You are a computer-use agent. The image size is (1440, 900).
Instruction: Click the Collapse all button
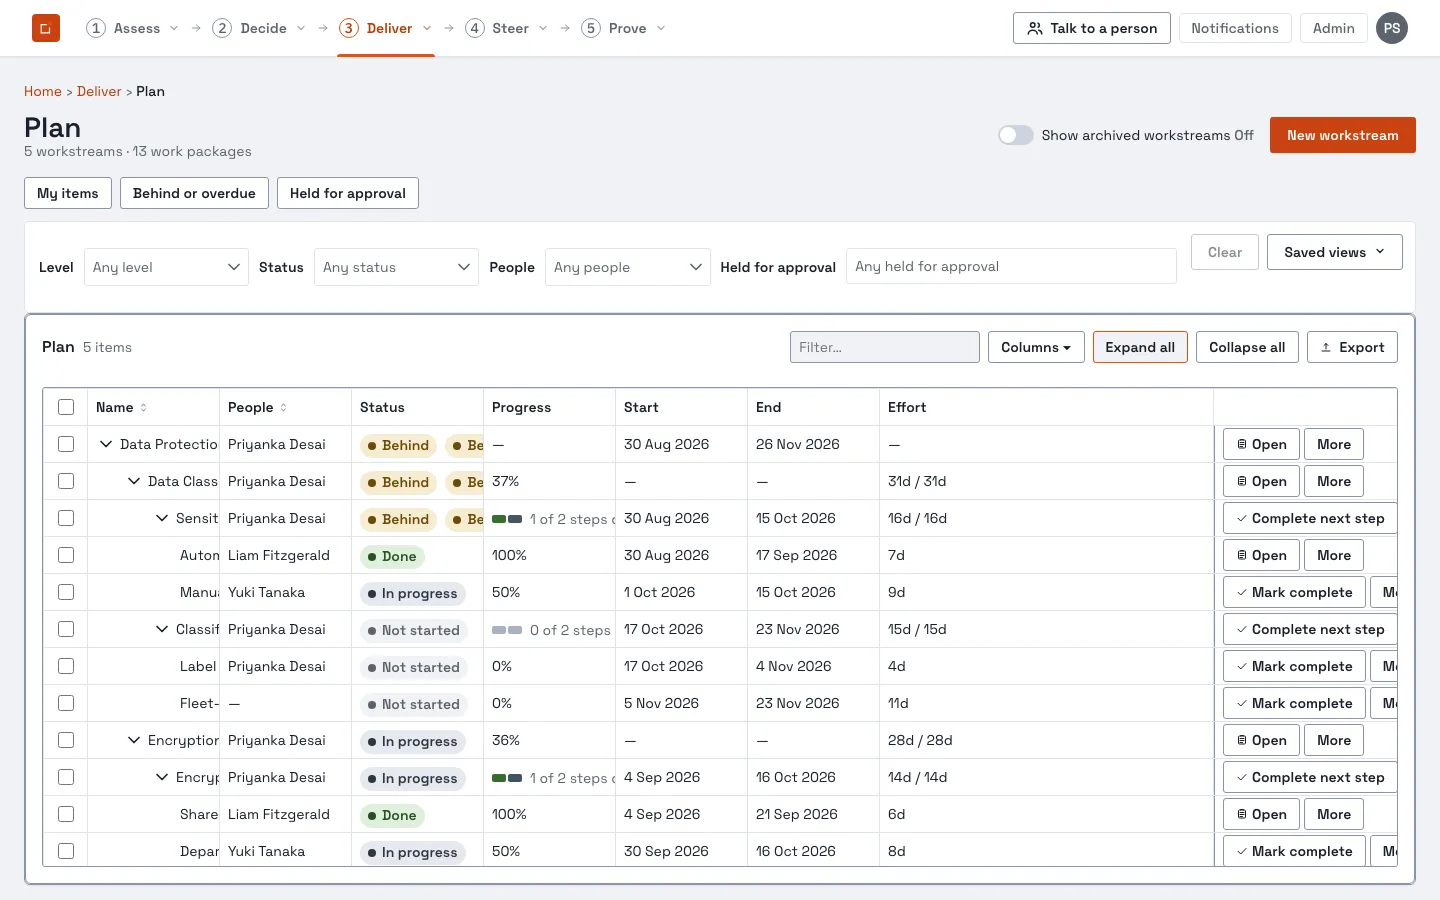coord(1247,347)
